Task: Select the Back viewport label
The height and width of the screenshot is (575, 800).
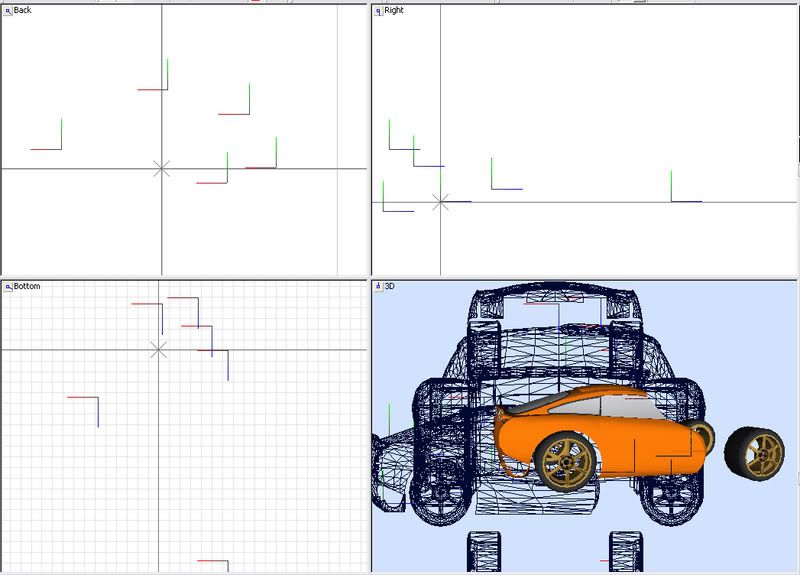Action: click(x=22, y=11)
